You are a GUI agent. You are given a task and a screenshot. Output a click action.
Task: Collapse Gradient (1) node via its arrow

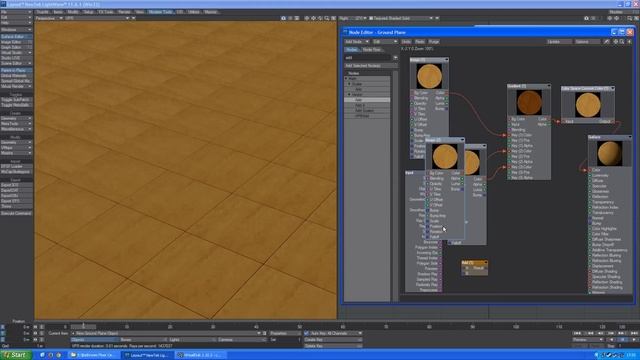(548, 86)
